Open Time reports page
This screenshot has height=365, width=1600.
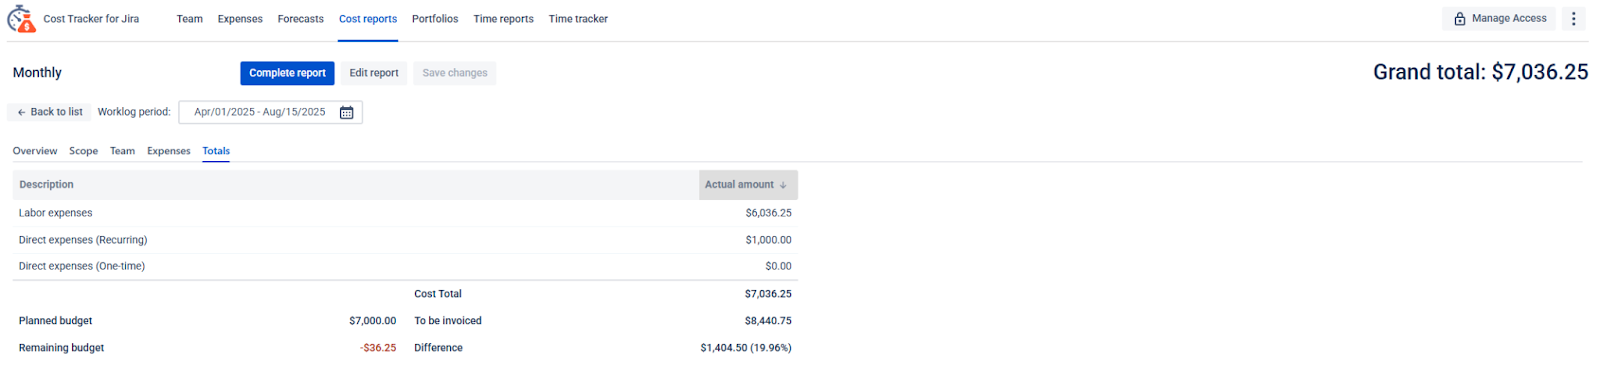pyautogui.click(x=503, y=19)
